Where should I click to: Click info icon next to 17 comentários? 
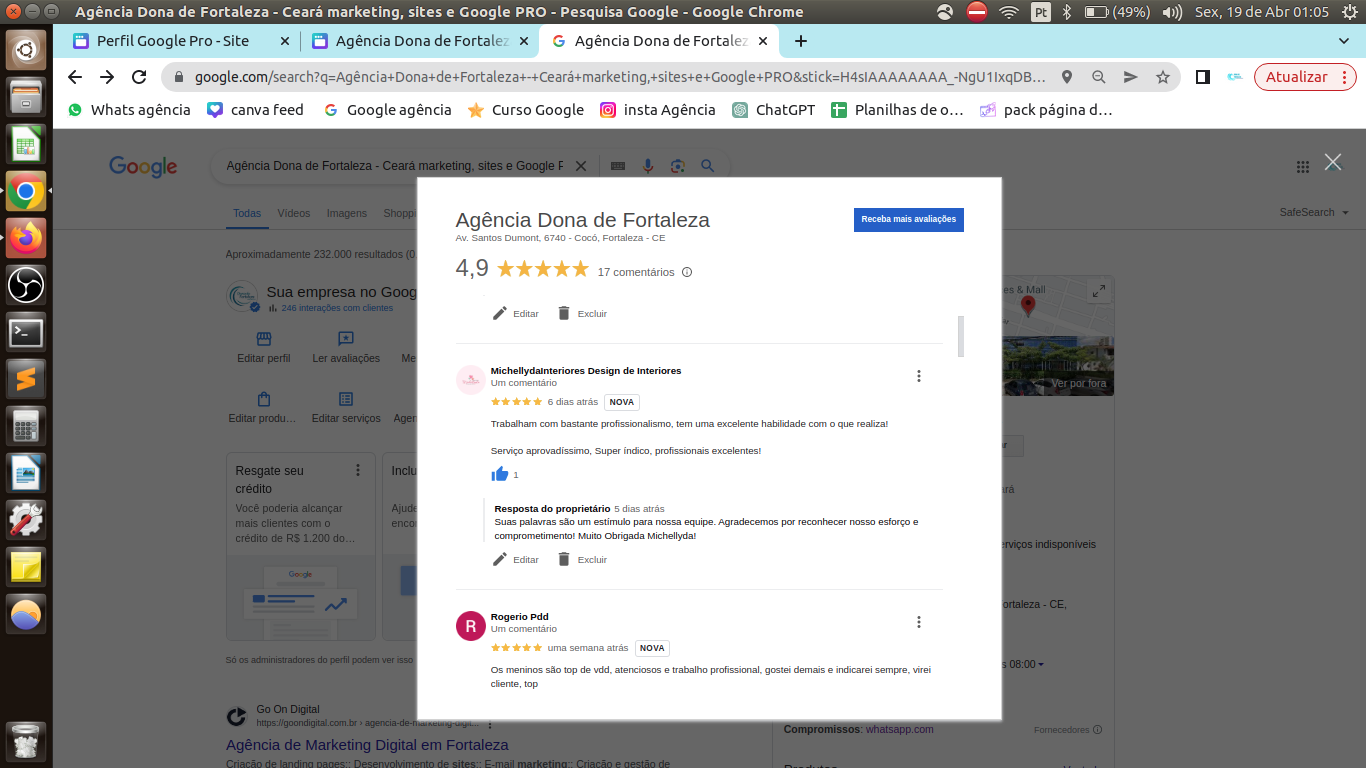687,272
